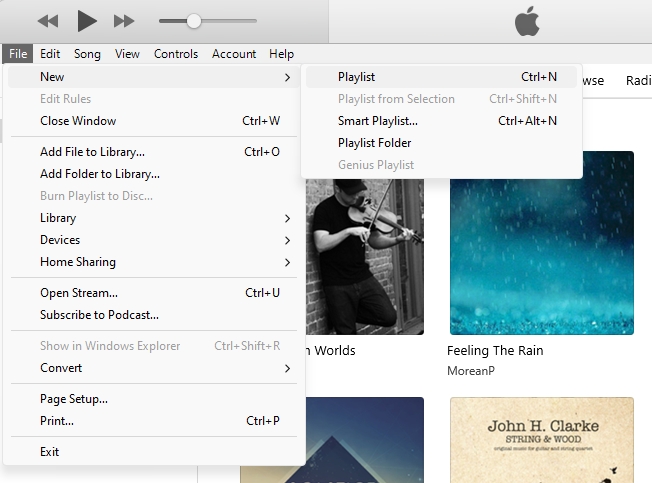Open the Help menu

point(282,54)
